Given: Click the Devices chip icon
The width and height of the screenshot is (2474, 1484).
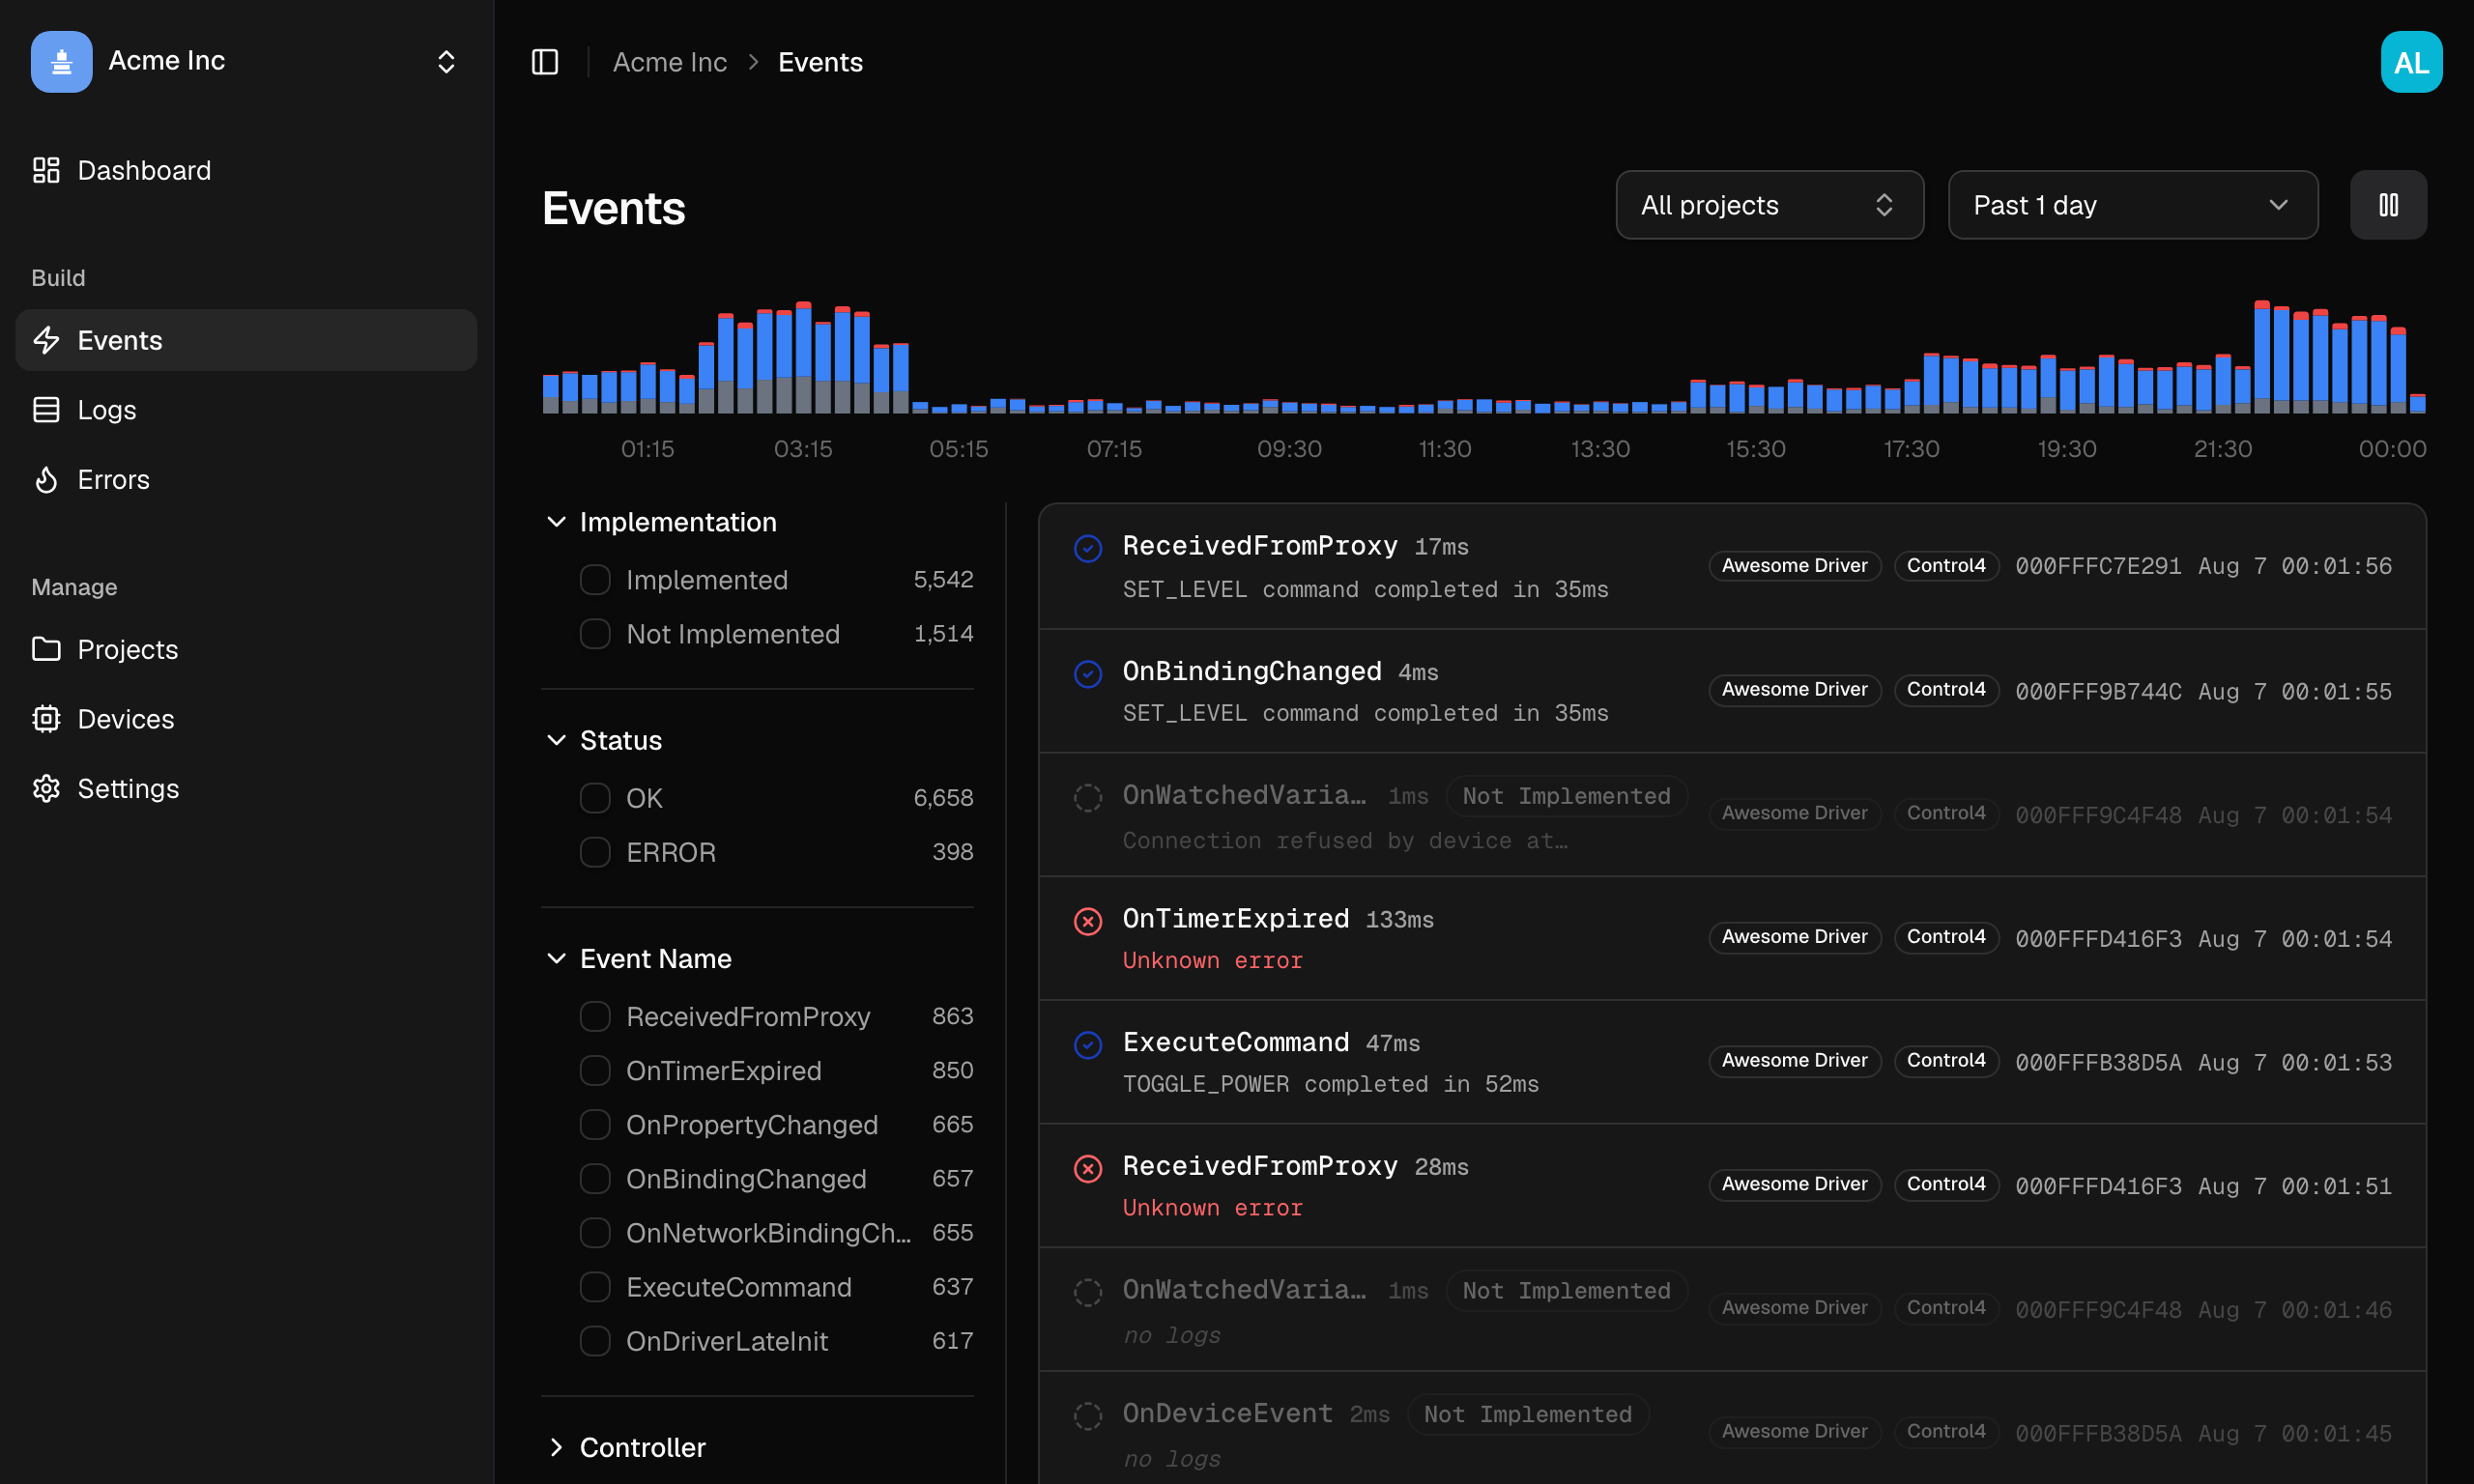Looking at the screenshot, I should point(46,719).
